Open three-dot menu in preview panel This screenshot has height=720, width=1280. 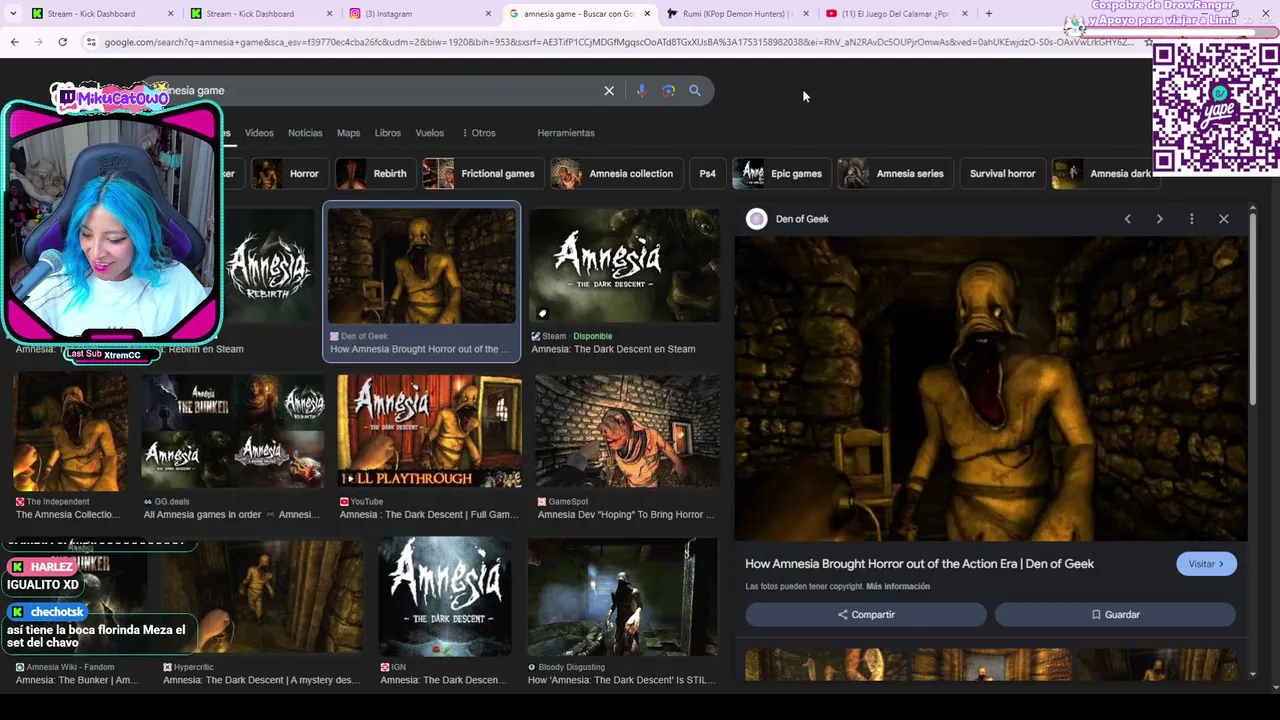(x=1191, y=219)
